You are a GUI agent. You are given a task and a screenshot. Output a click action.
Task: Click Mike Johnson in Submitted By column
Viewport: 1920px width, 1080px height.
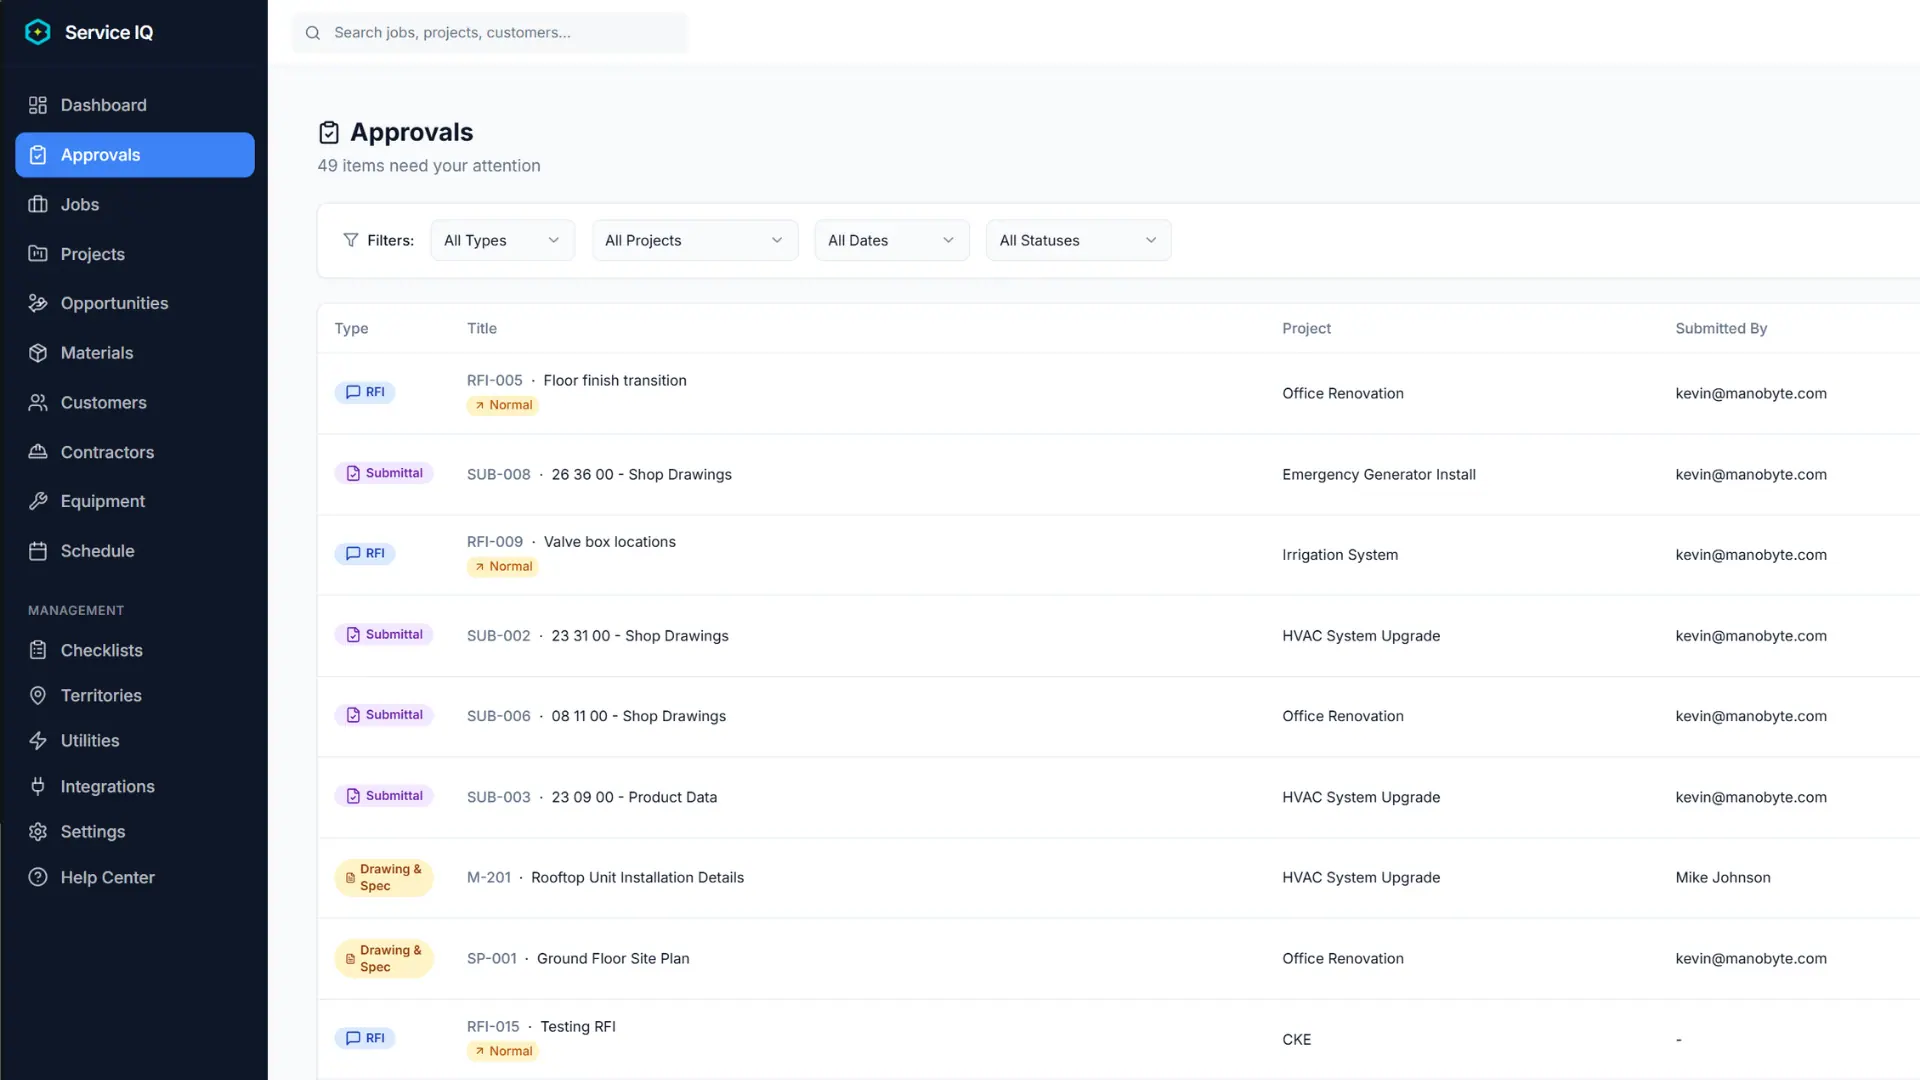[x=1723, y=877]
